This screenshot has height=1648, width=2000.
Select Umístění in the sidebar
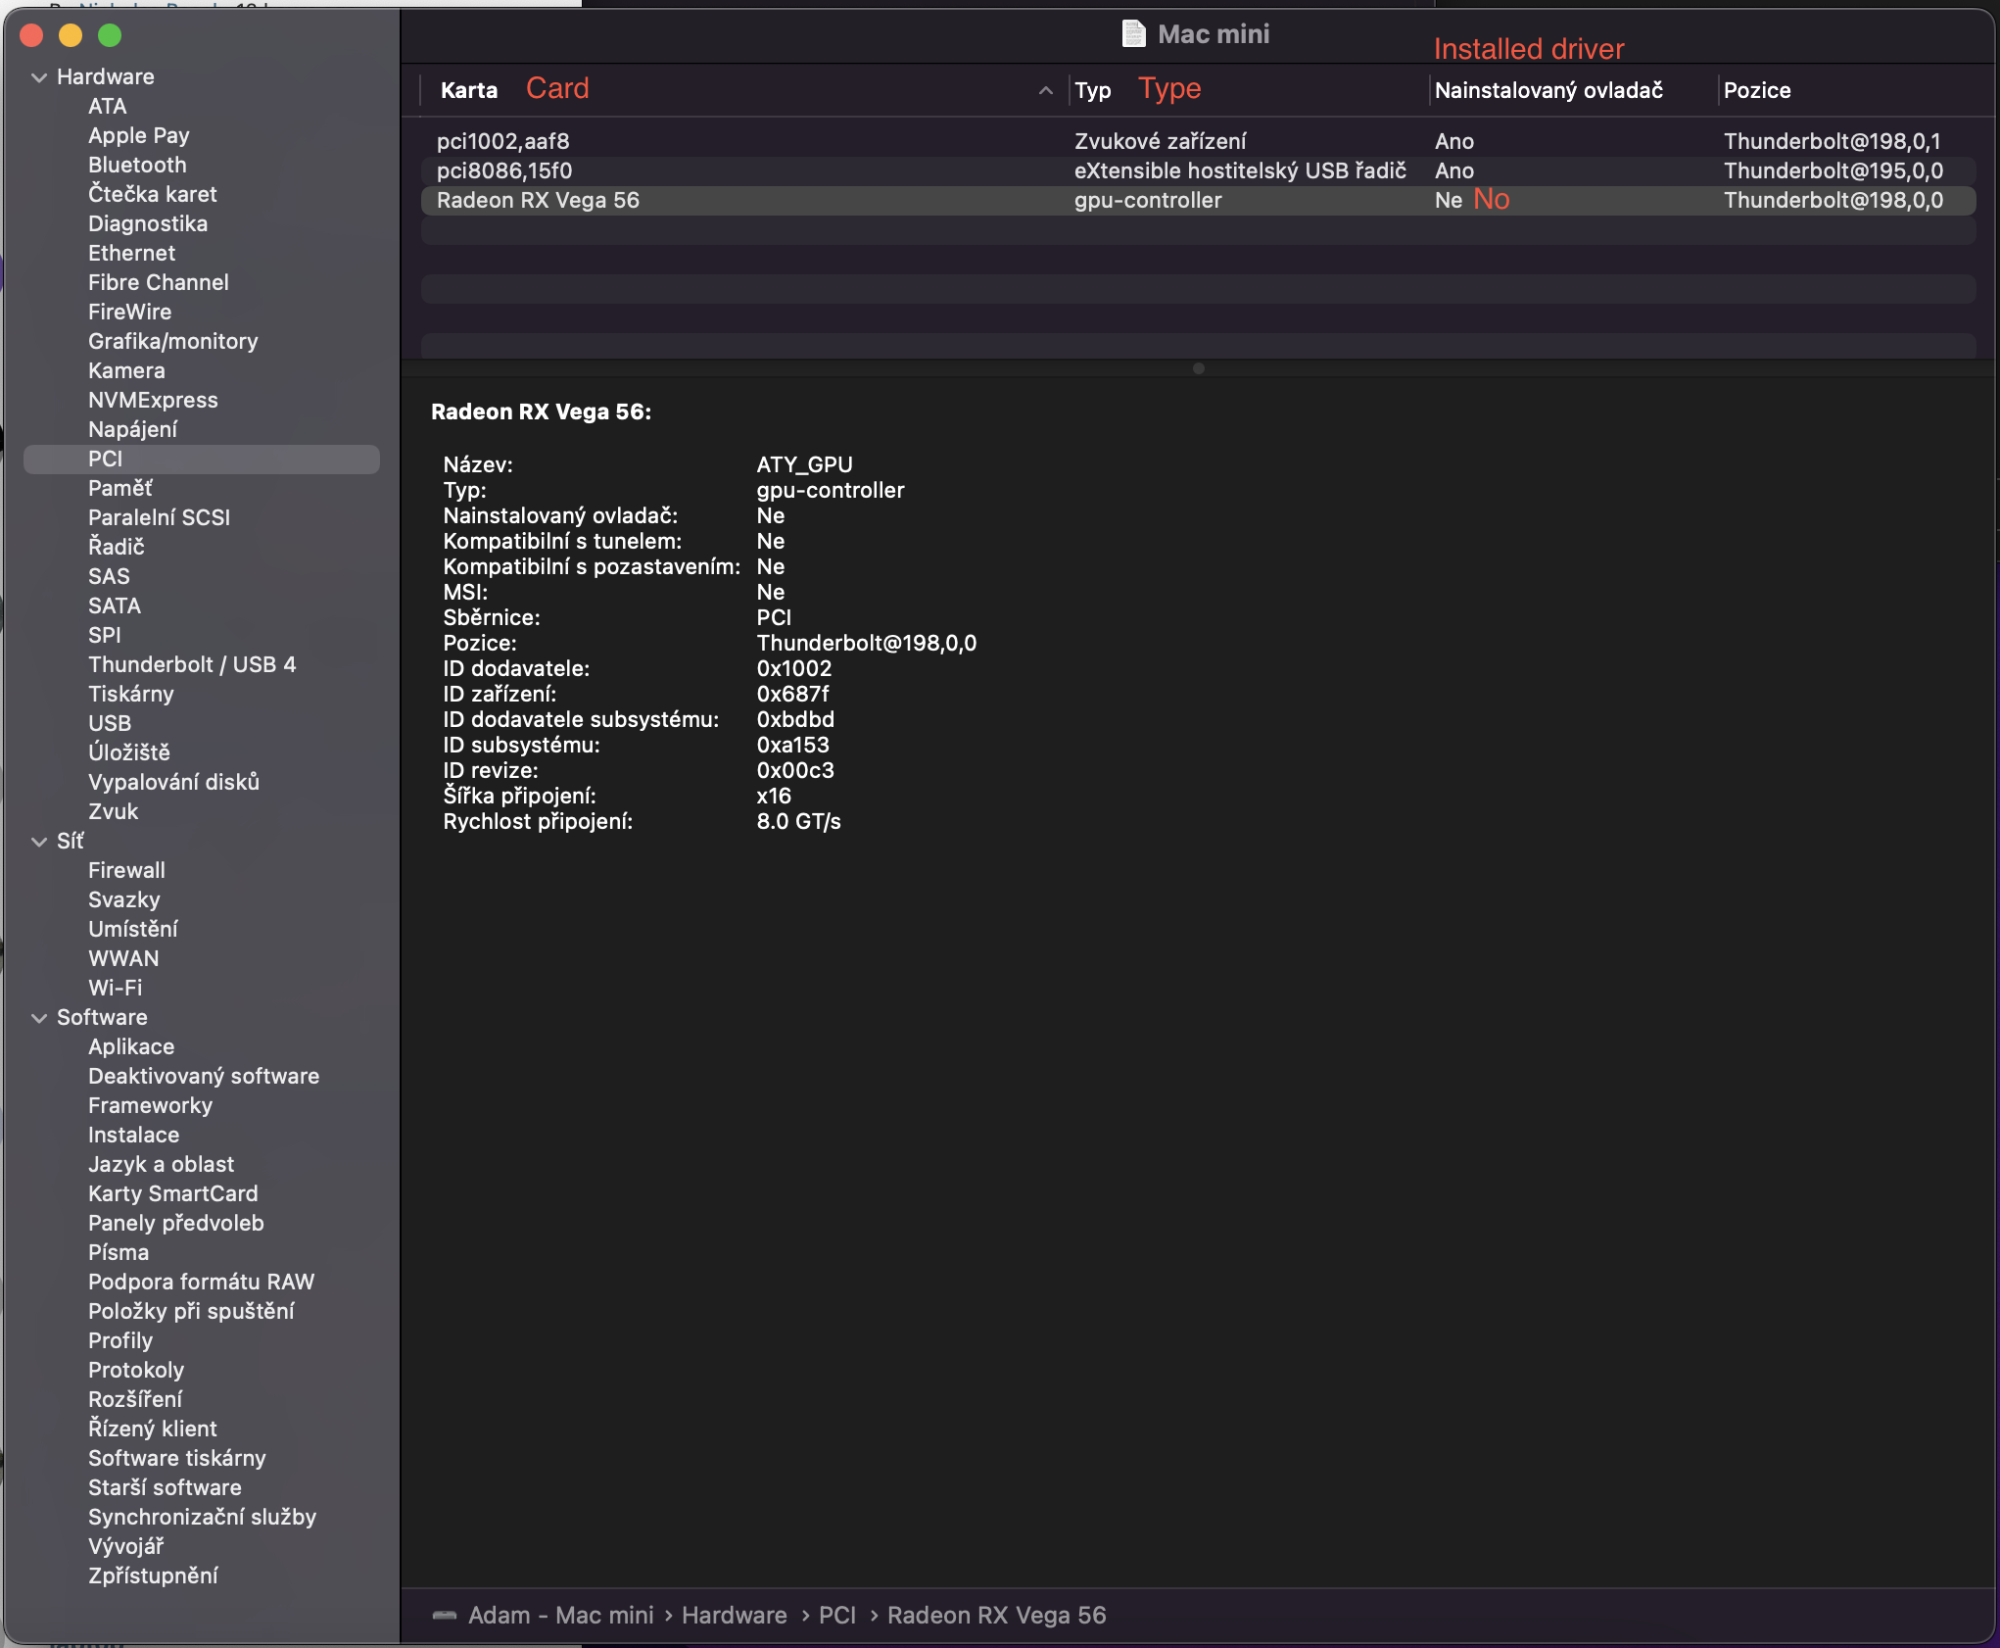coord(133,929)
